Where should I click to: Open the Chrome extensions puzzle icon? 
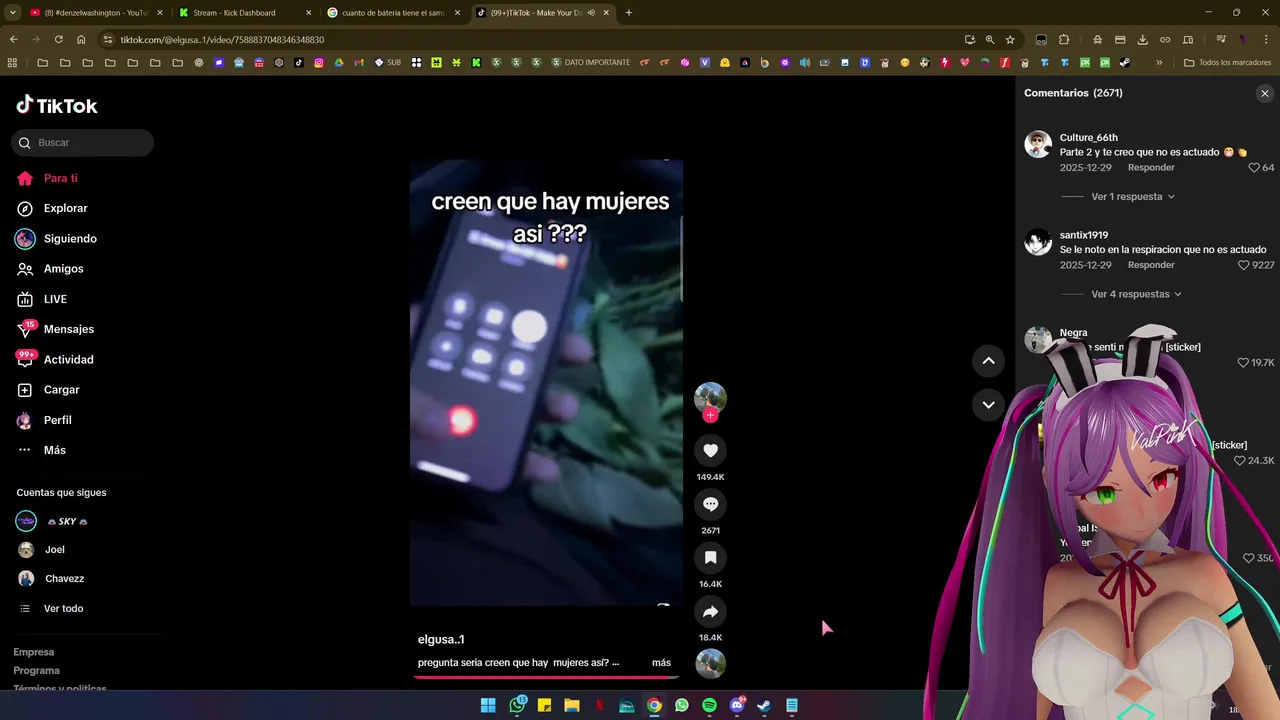click(1064, 40)
